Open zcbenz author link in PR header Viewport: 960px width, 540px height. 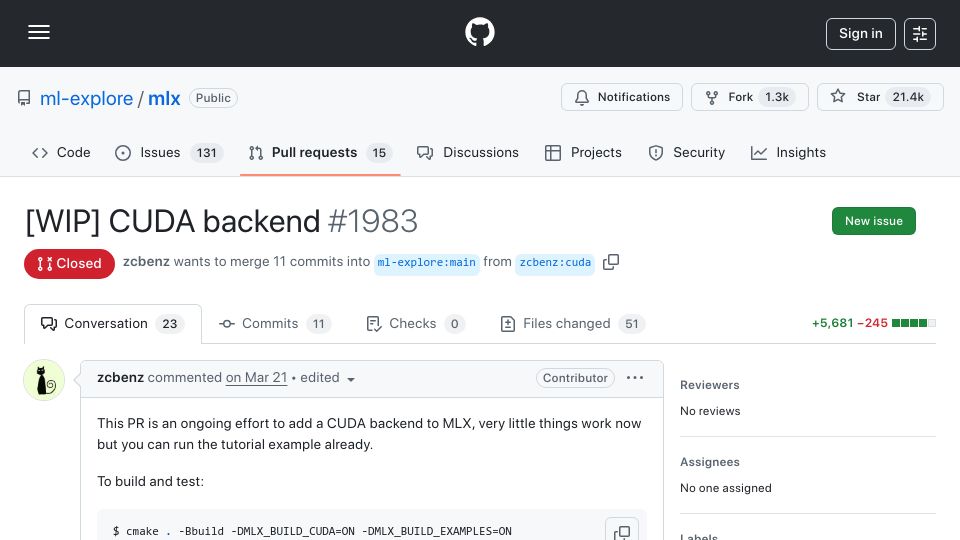tap(146, 261)
